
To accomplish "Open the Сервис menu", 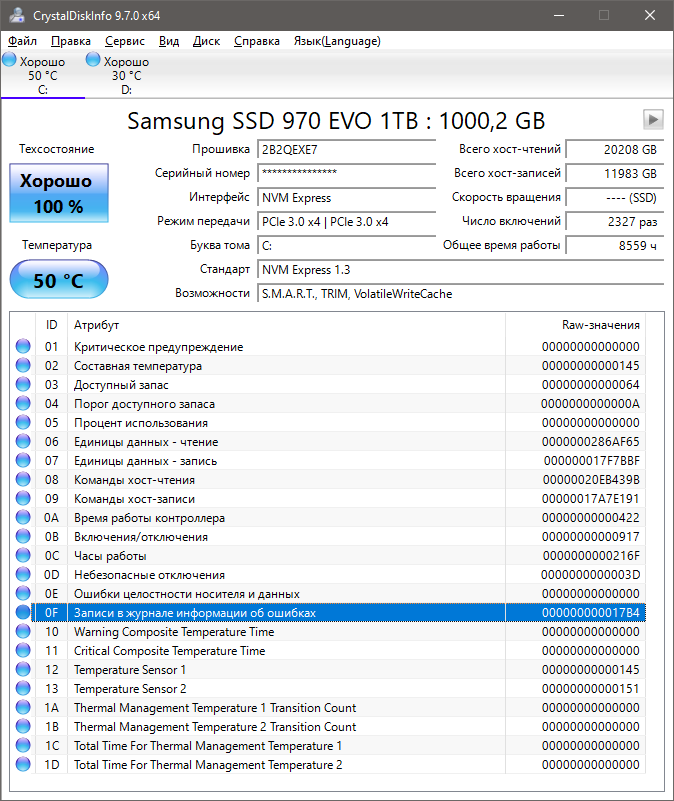I will tap(124, 41).
